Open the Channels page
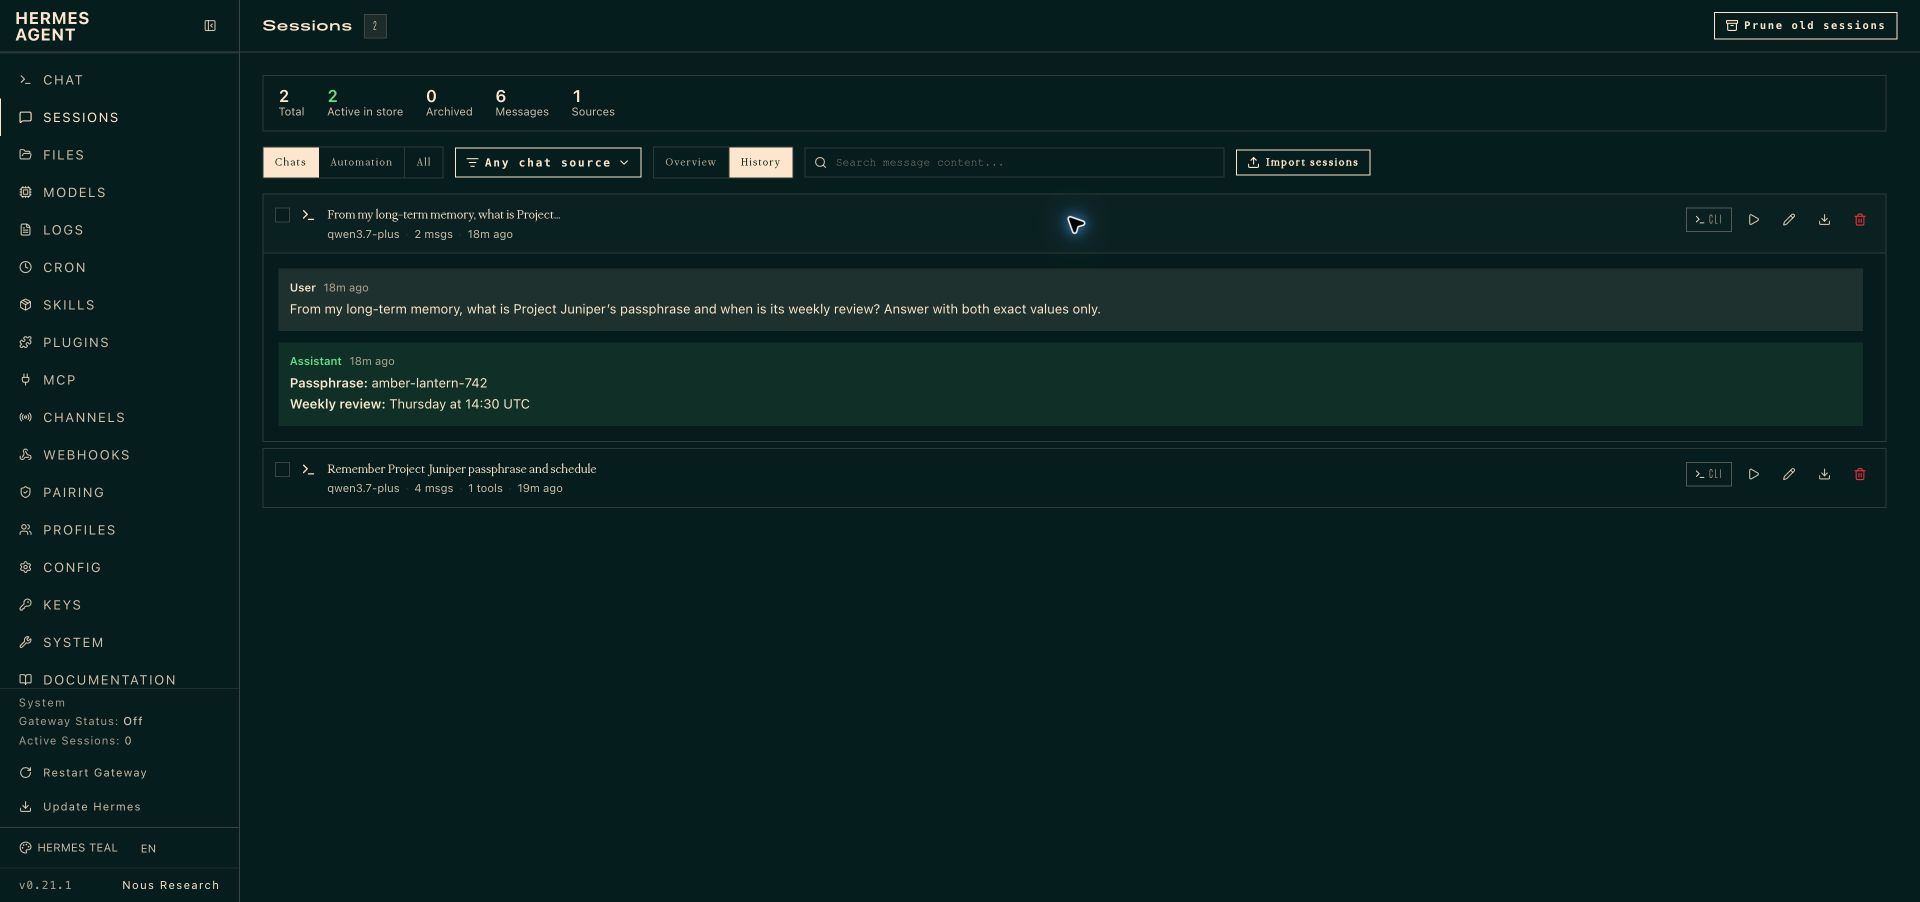The image size is (1920, 902). pyautogui.click(x=119, y=417)
